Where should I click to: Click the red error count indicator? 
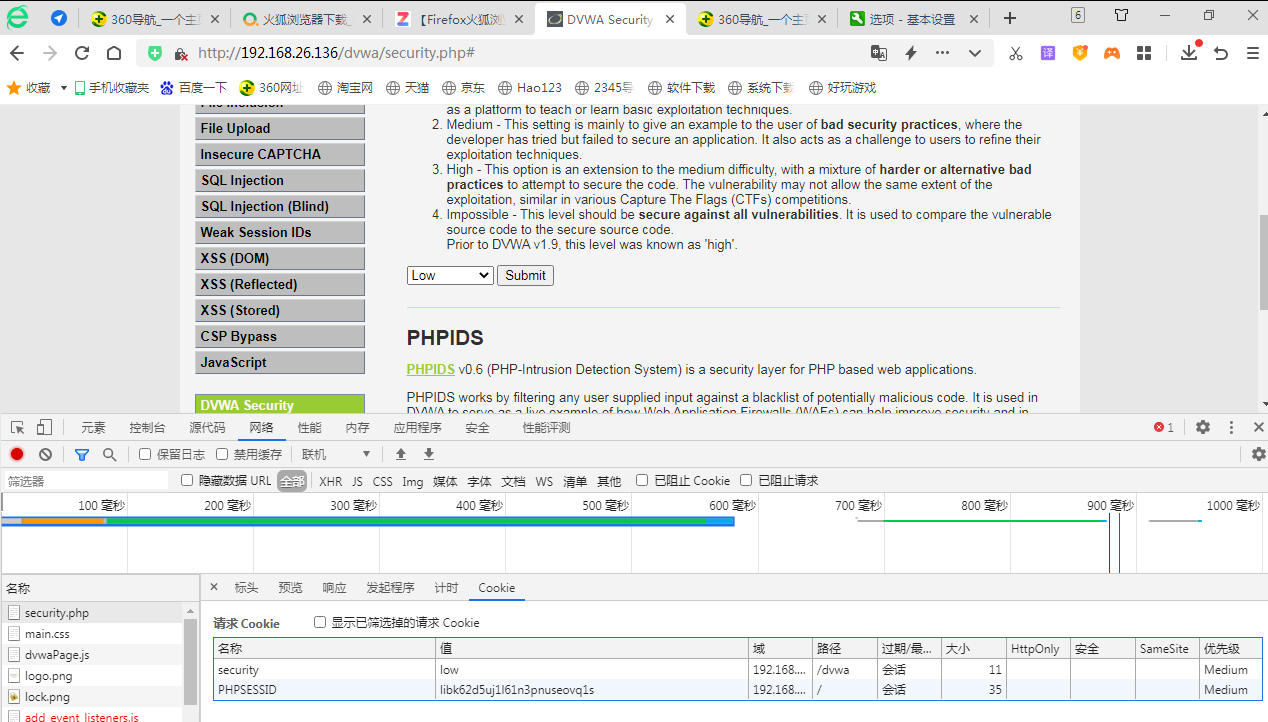pyautogui.click(x=1164, y=427)
